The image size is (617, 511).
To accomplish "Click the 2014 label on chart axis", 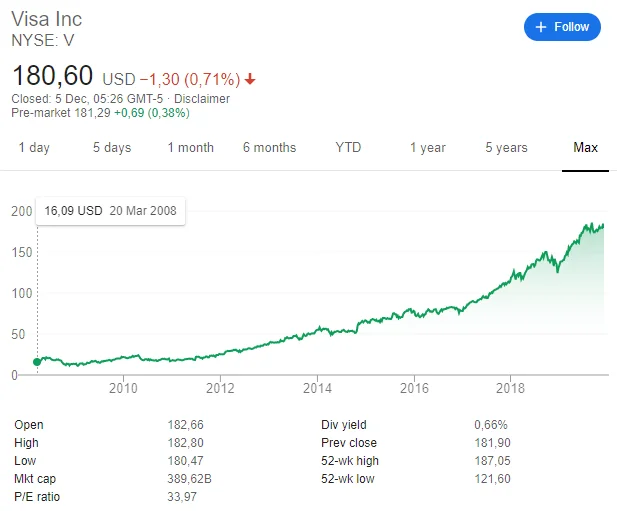I will click(317, 388).
